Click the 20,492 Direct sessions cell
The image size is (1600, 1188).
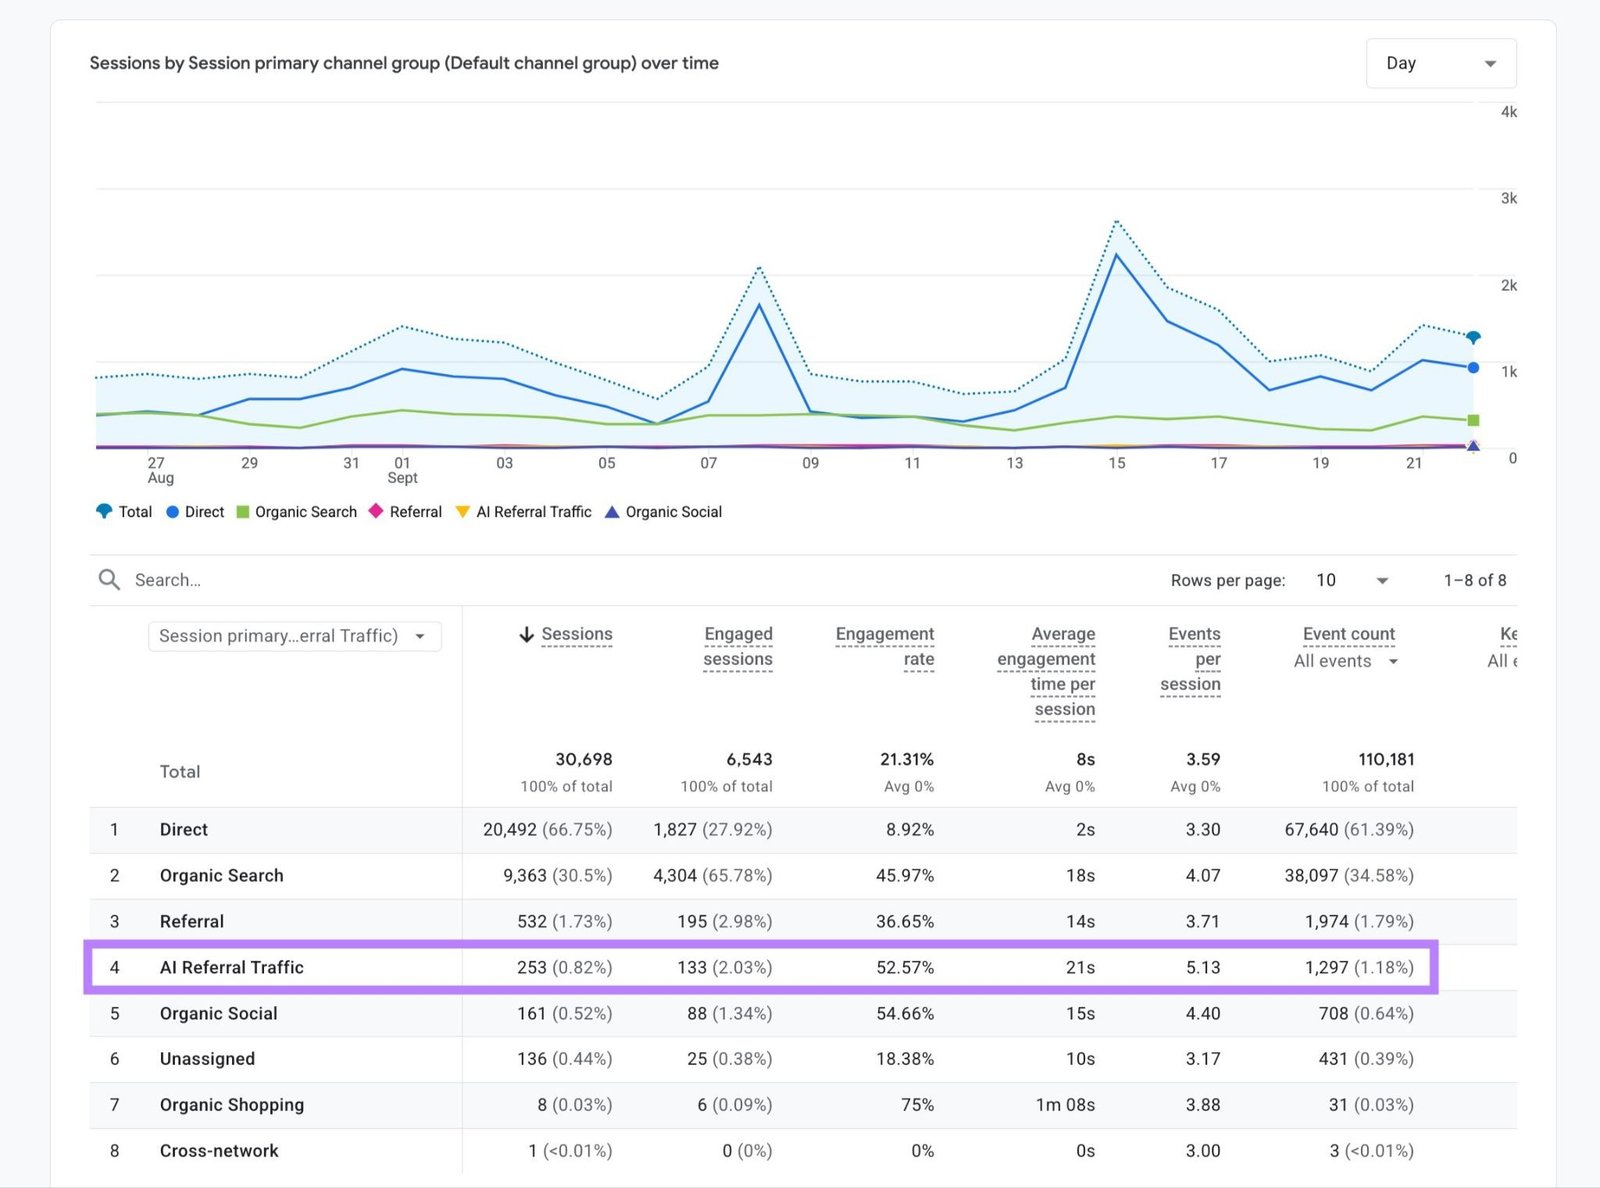coord(548,829)
